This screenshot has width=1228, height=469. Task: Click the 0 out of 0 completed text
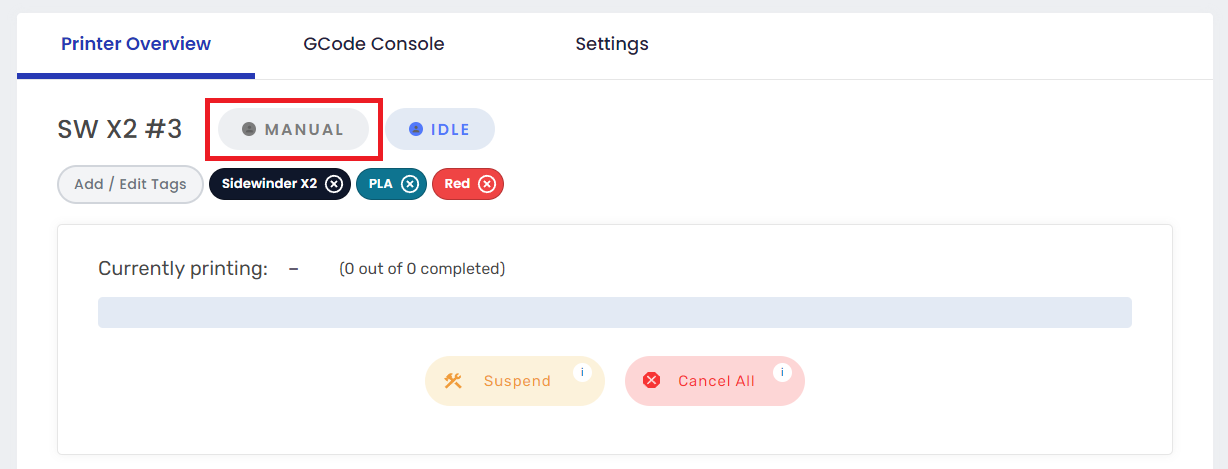pyautogui.click(x=422, y=269)
